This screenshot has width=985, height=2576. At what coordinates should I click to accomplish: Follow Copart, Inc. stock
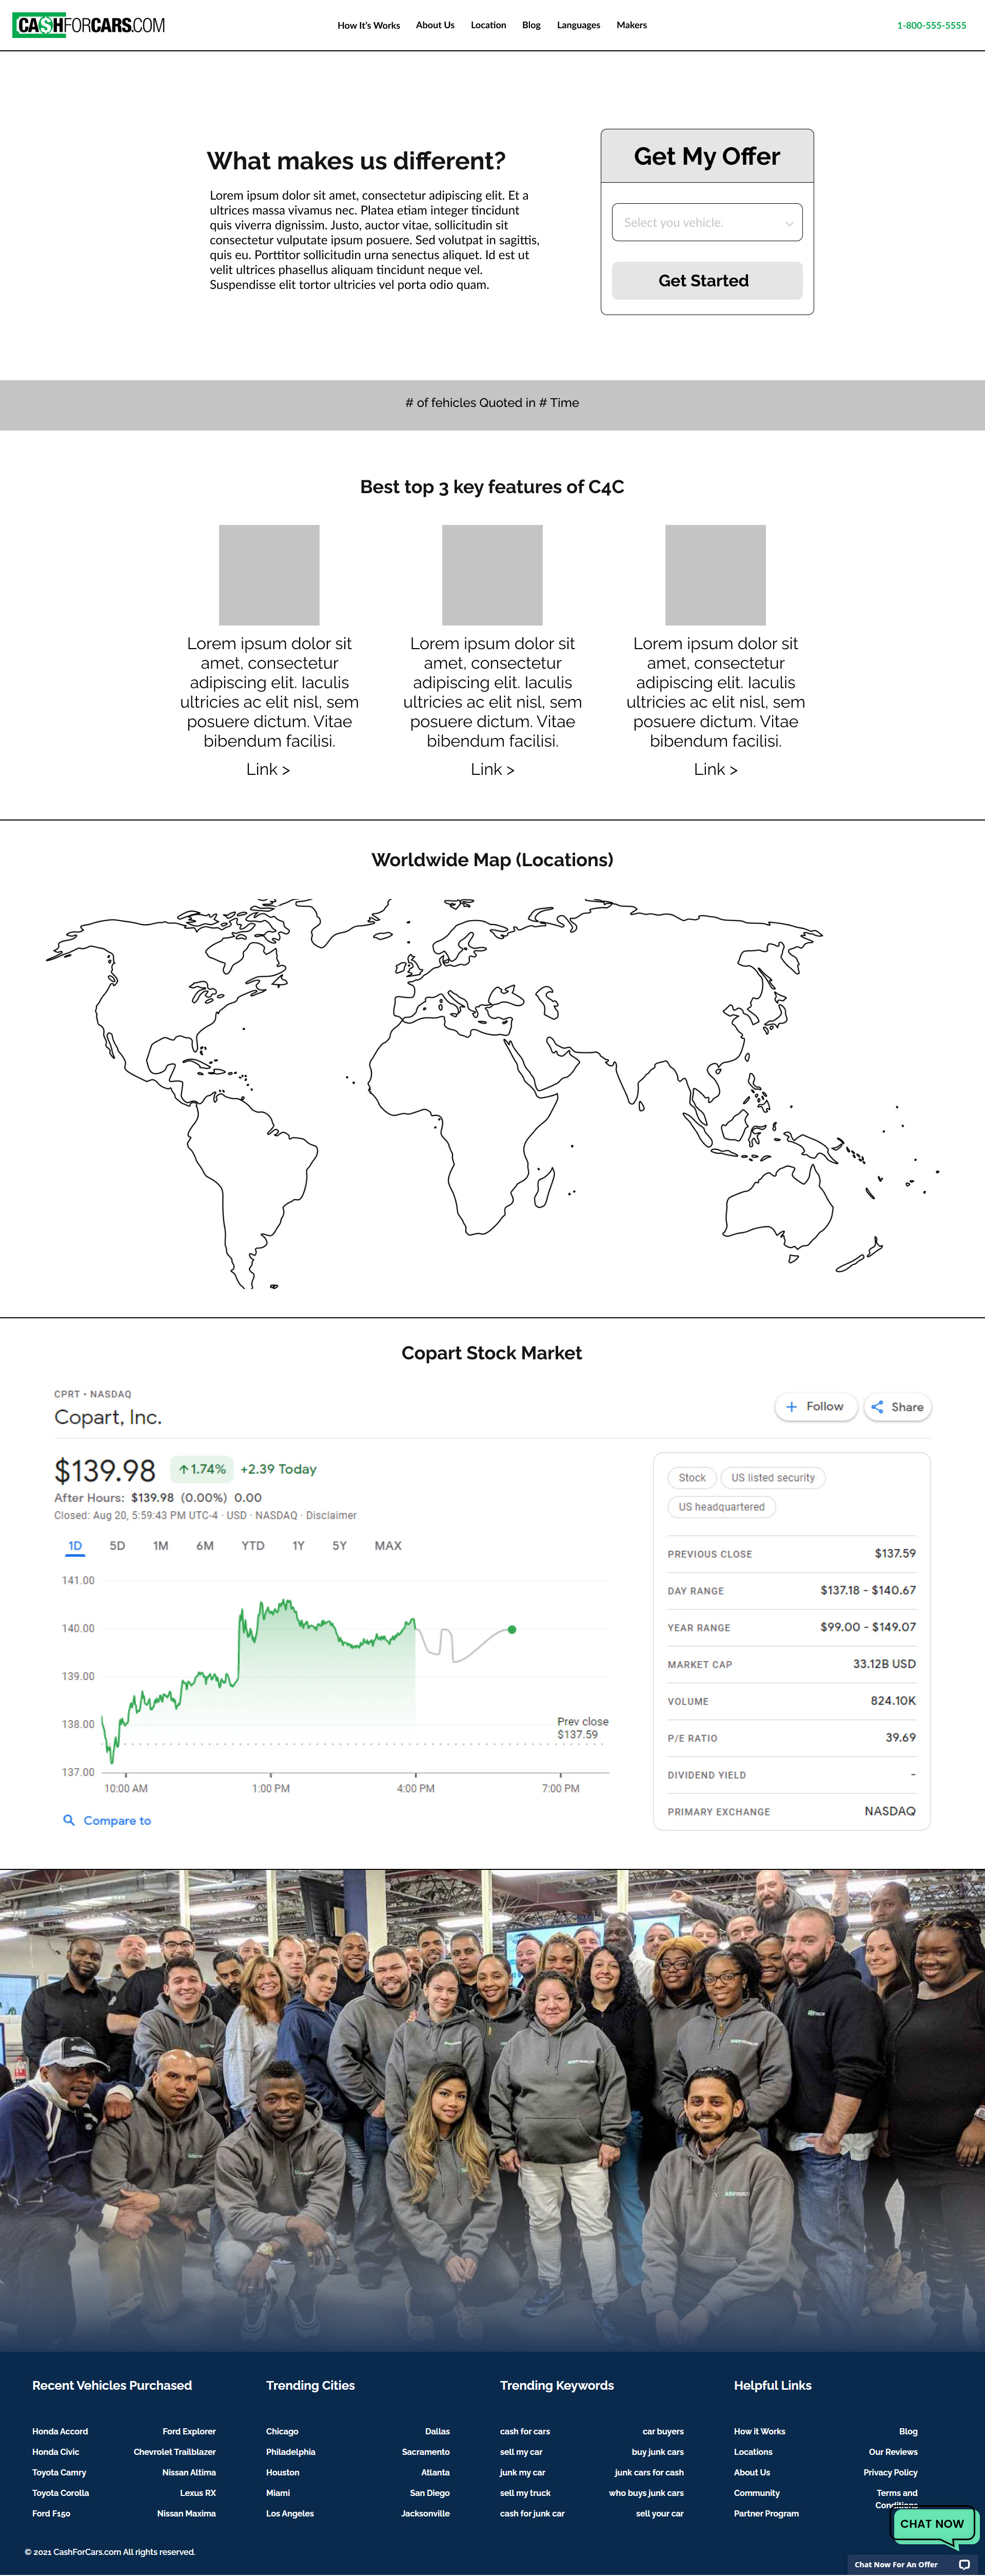(x=815, y=1406)
